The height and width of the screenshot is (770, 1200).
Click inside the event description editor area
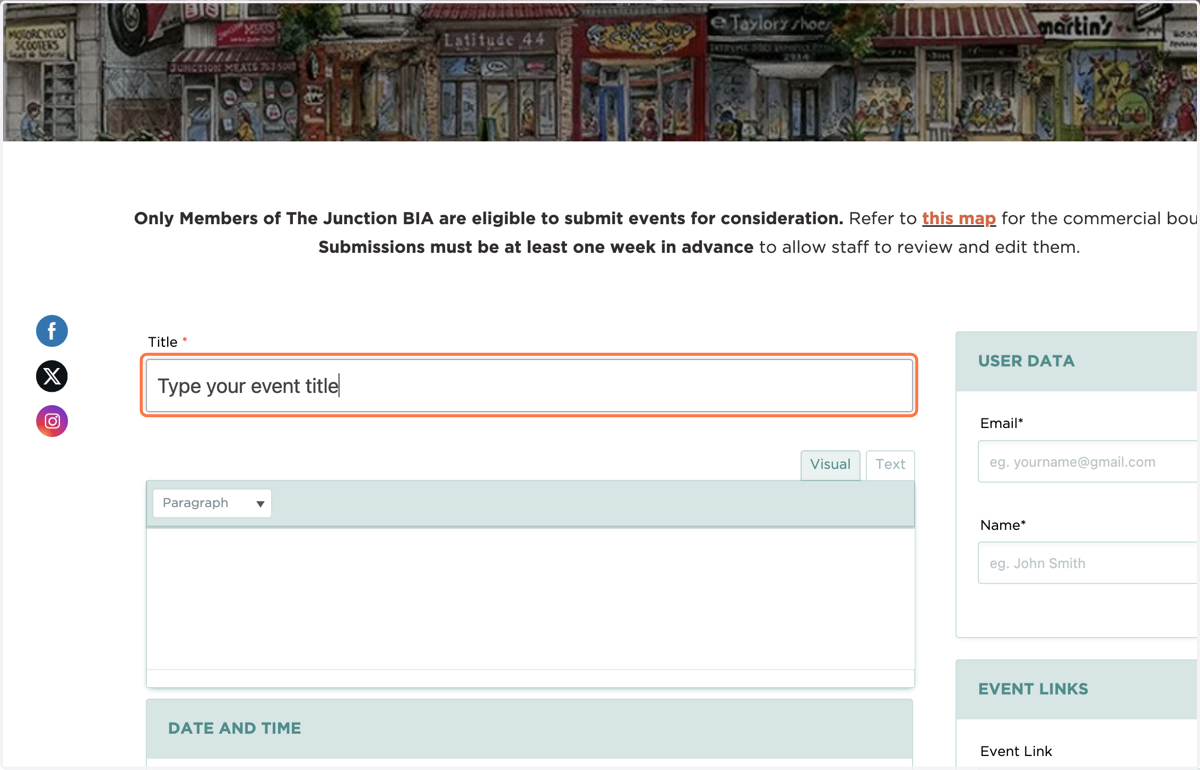pos(530,598)
